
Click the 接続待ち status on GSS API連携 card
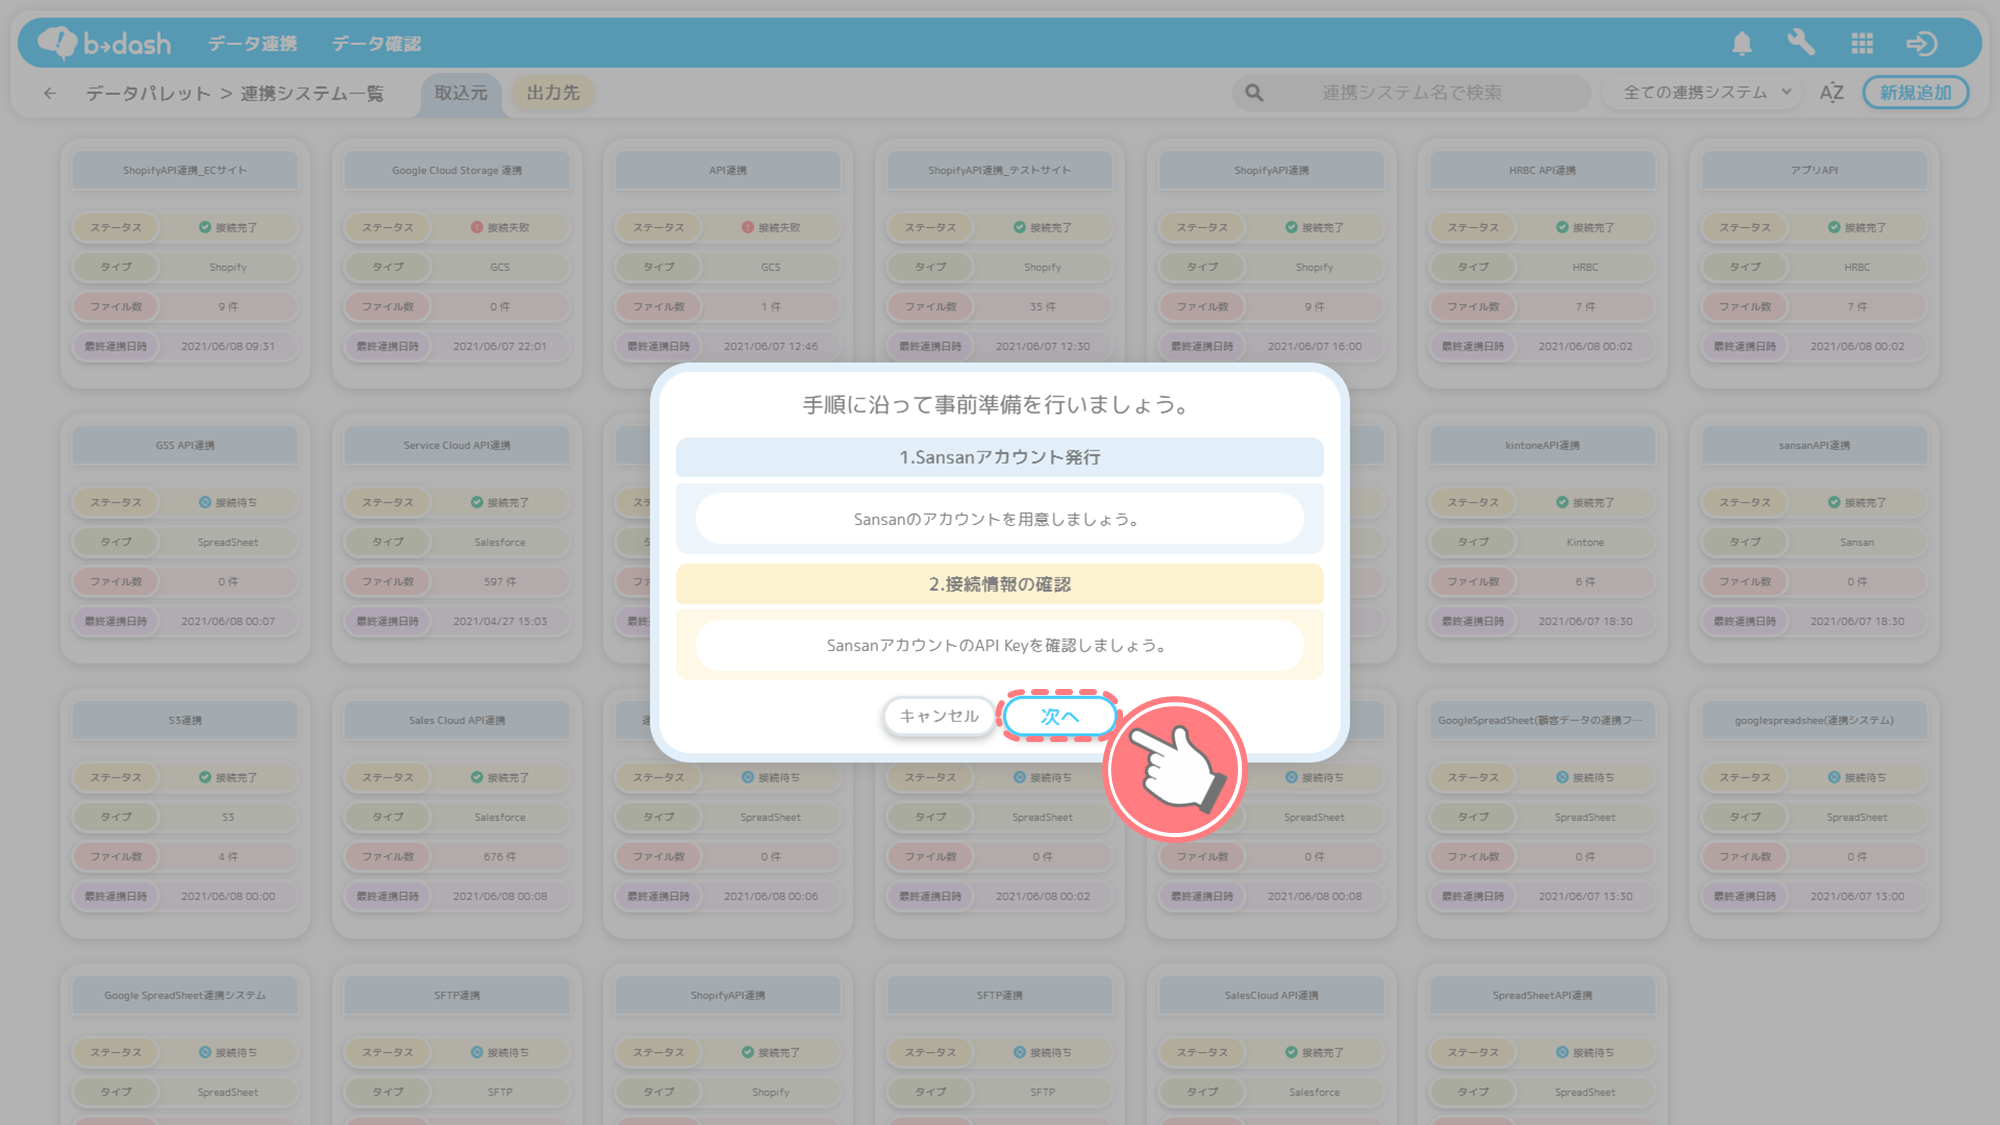(228, 502)
